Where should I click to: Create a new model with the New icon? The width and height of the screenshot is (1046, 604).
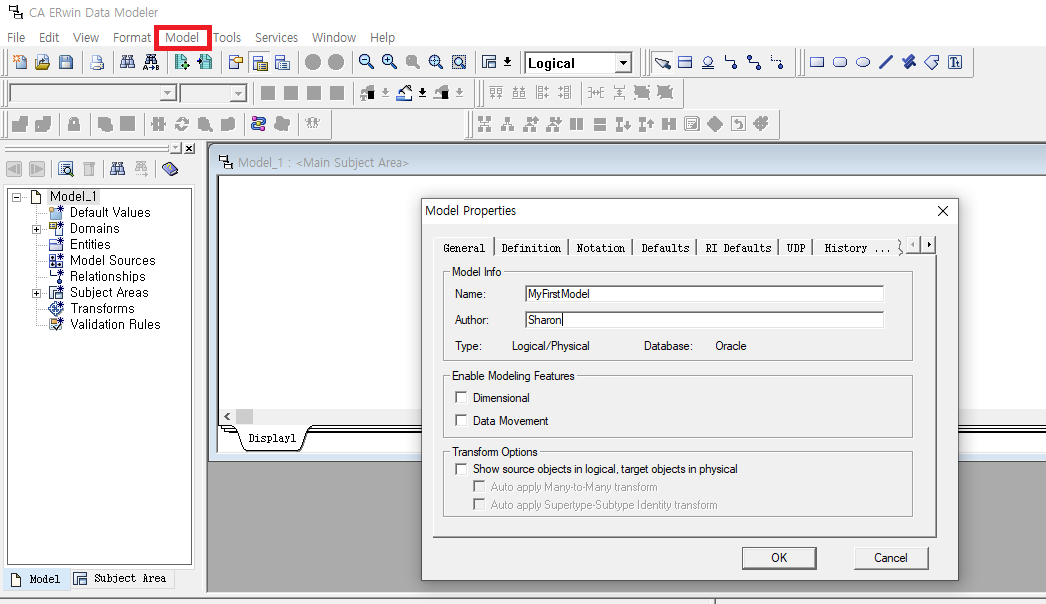[20, 63]
